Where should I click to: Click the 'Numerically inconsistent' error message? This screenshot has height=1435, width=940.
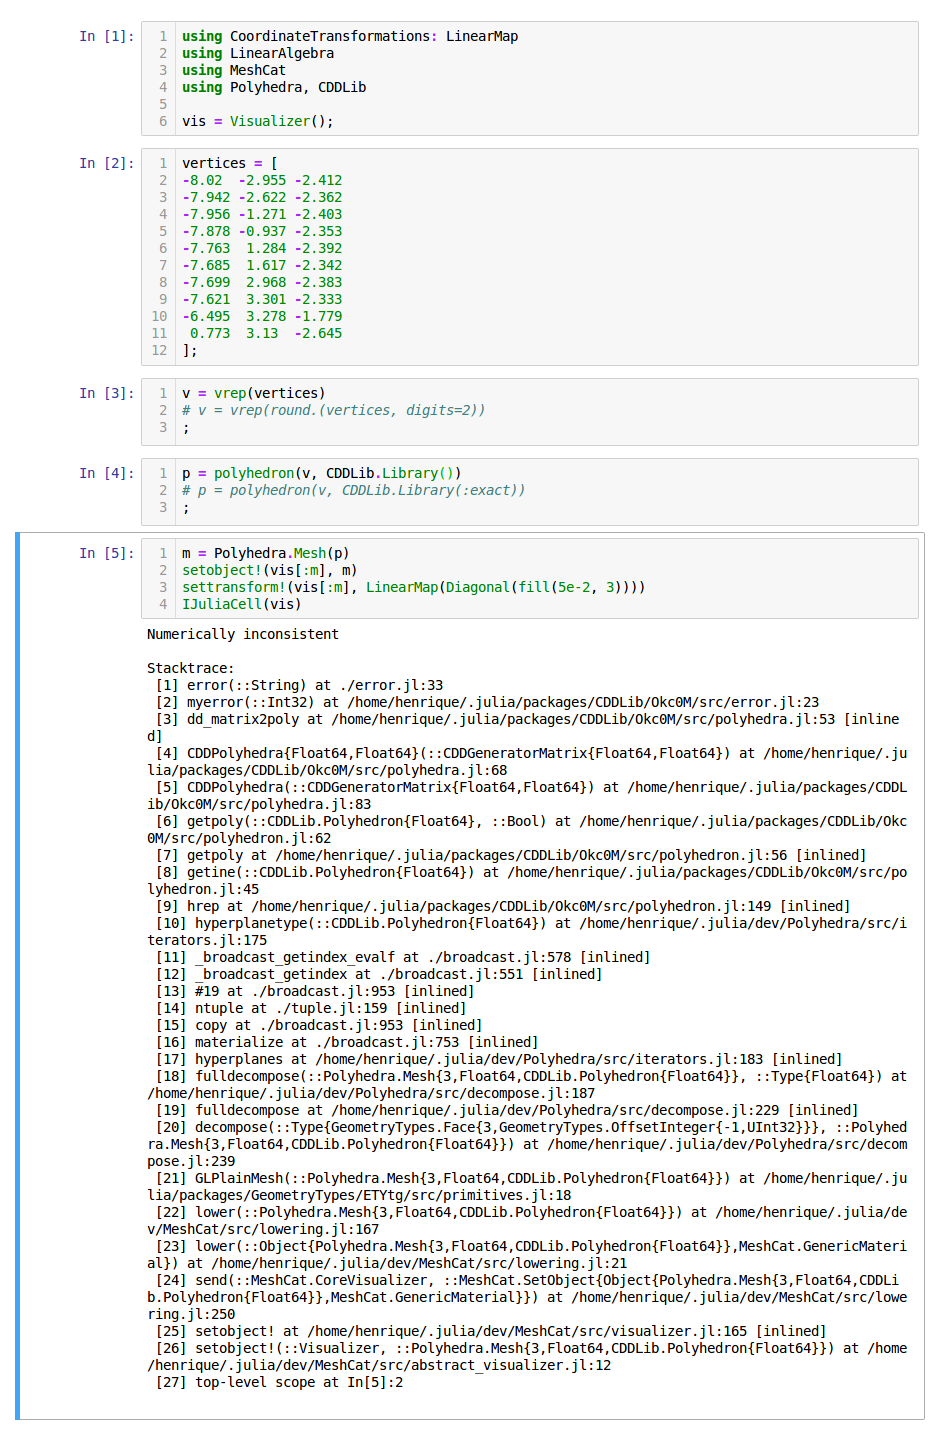[x=243, y=634]
